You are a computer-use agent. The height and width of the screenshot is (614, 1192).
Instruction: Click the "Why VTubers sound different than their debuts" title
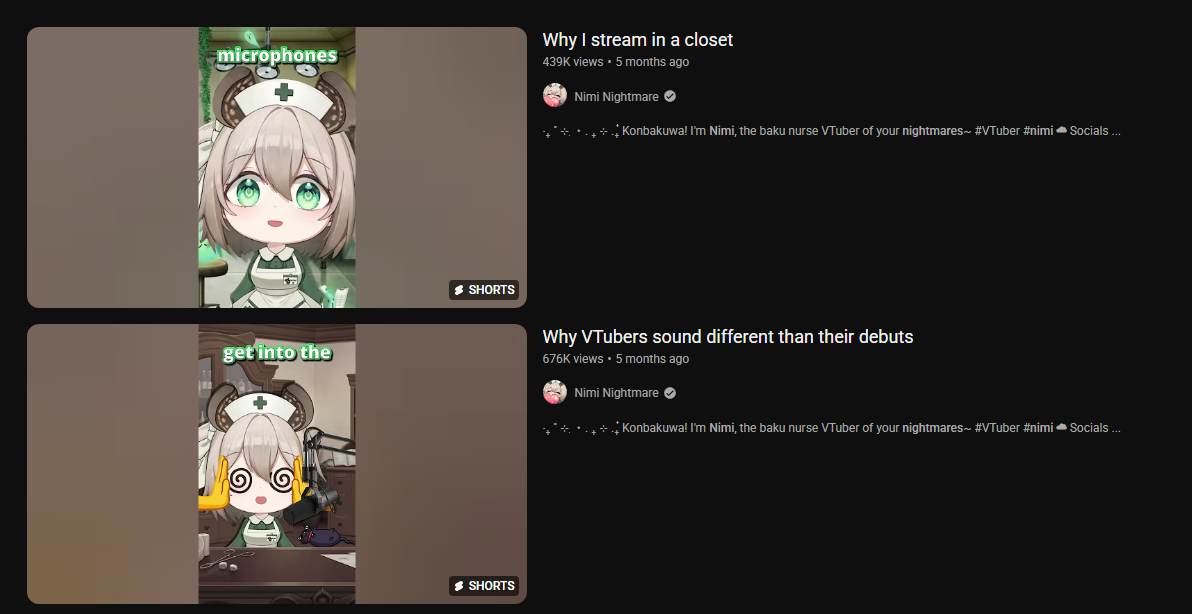coord(728,337)
